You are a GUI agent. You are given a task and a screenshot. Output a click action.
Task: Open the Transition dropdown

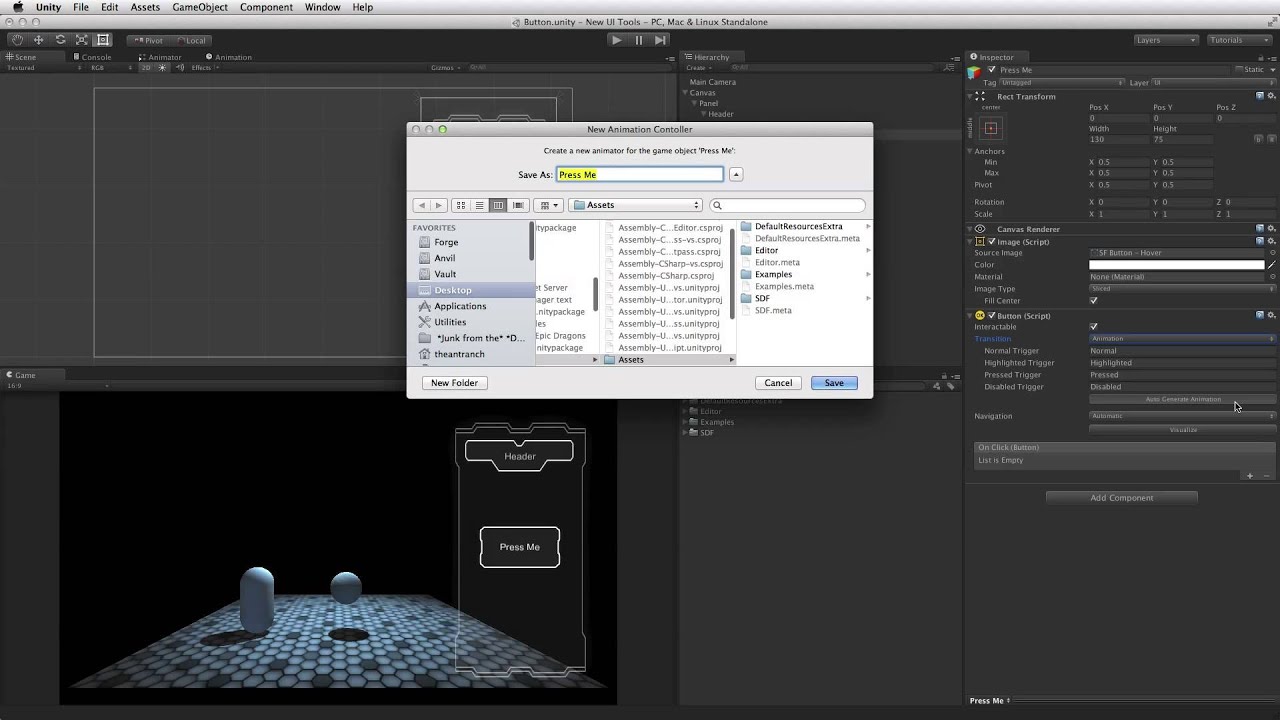click(x=1181, y=339)
